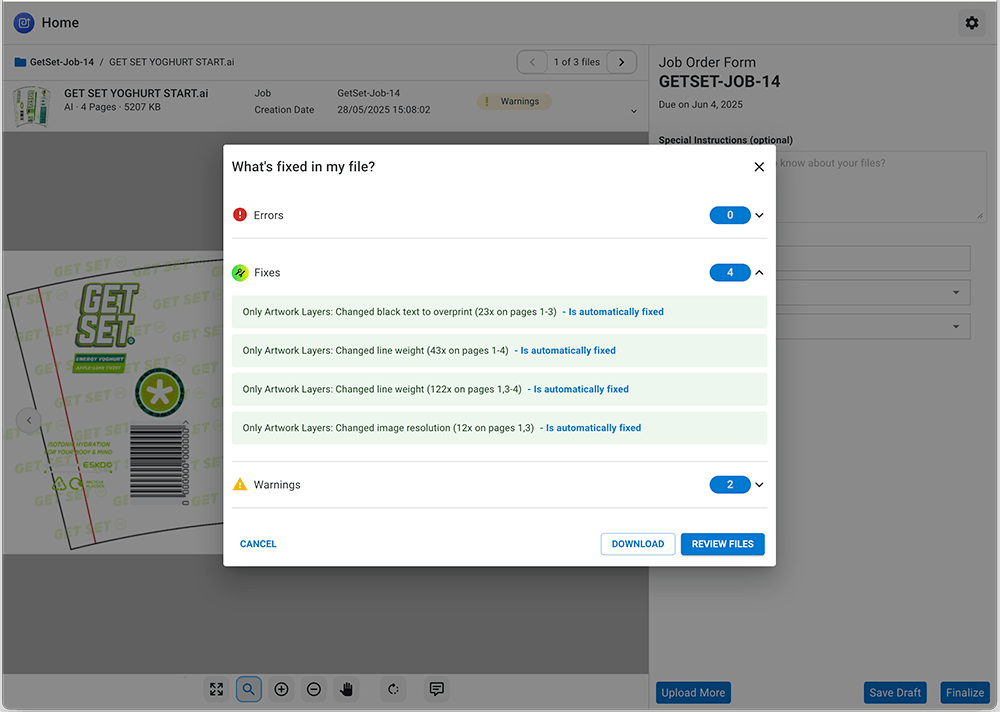Click the zoom out minus icon
Viewport: 1000px width, 712px height.
314,689
